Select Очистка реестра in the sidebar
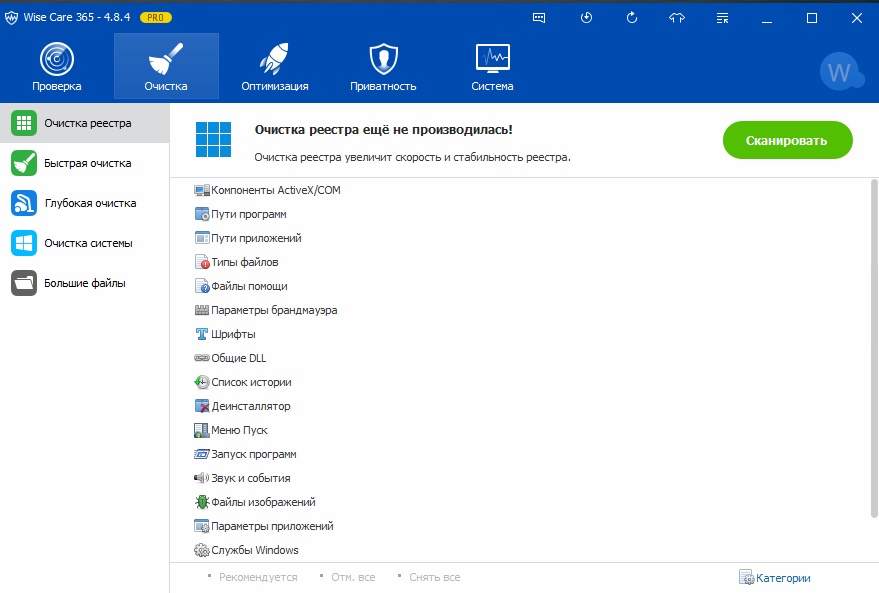This screenshot has height=593, width=879. pos(85,123)
